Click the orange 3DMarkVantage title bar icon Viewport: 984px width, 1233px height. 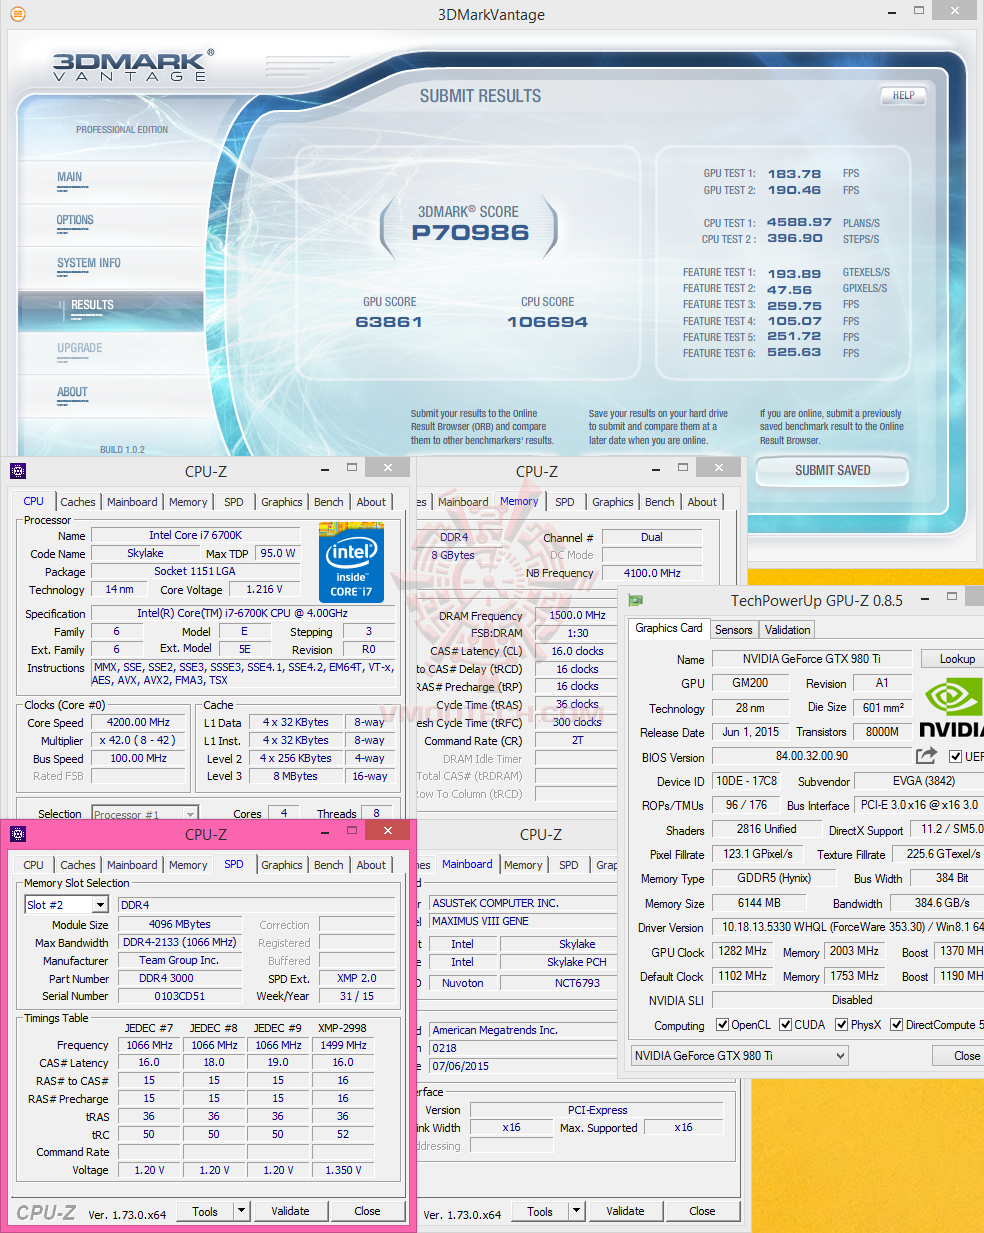pyautogui.click(x=18, y=14)
